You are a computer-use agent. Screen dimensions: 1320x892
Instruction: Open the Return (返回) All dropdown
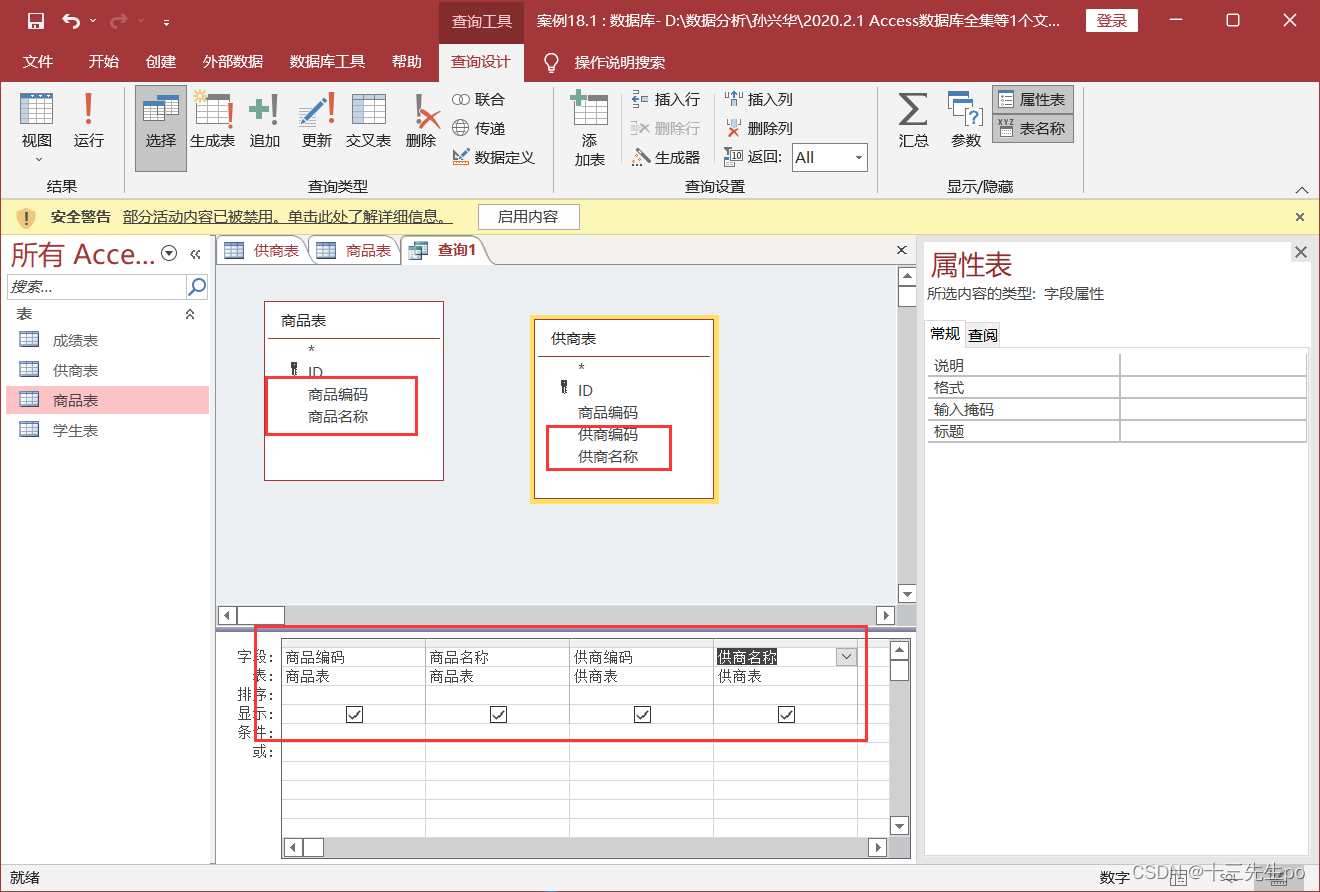(x=858, y=157)
